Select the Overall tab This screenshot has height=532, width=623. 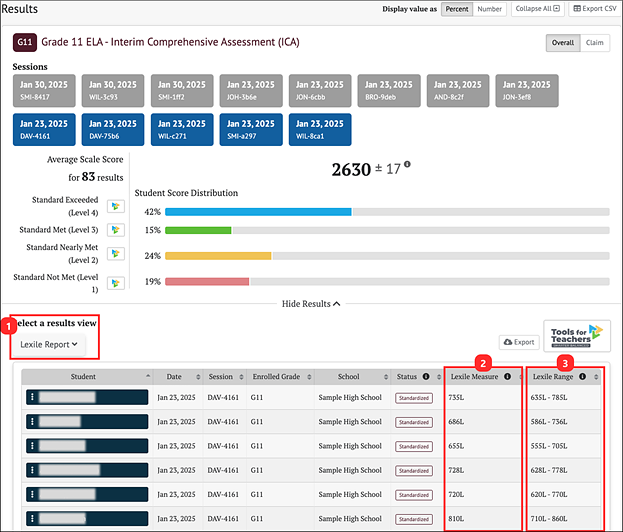point(563,43)
